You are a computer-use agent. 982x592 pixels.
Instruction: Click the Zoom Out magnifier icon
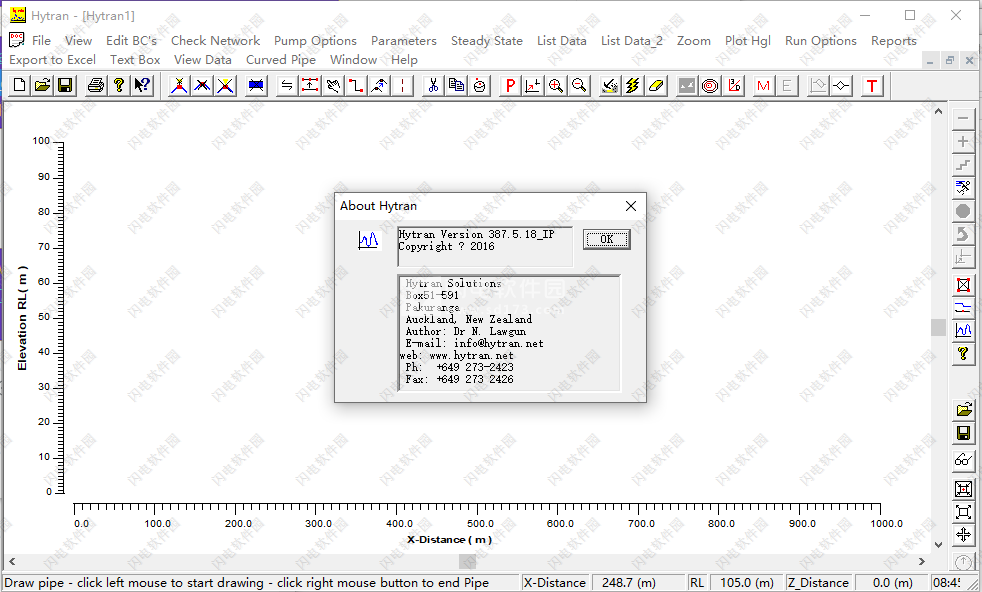pos(579,85)
